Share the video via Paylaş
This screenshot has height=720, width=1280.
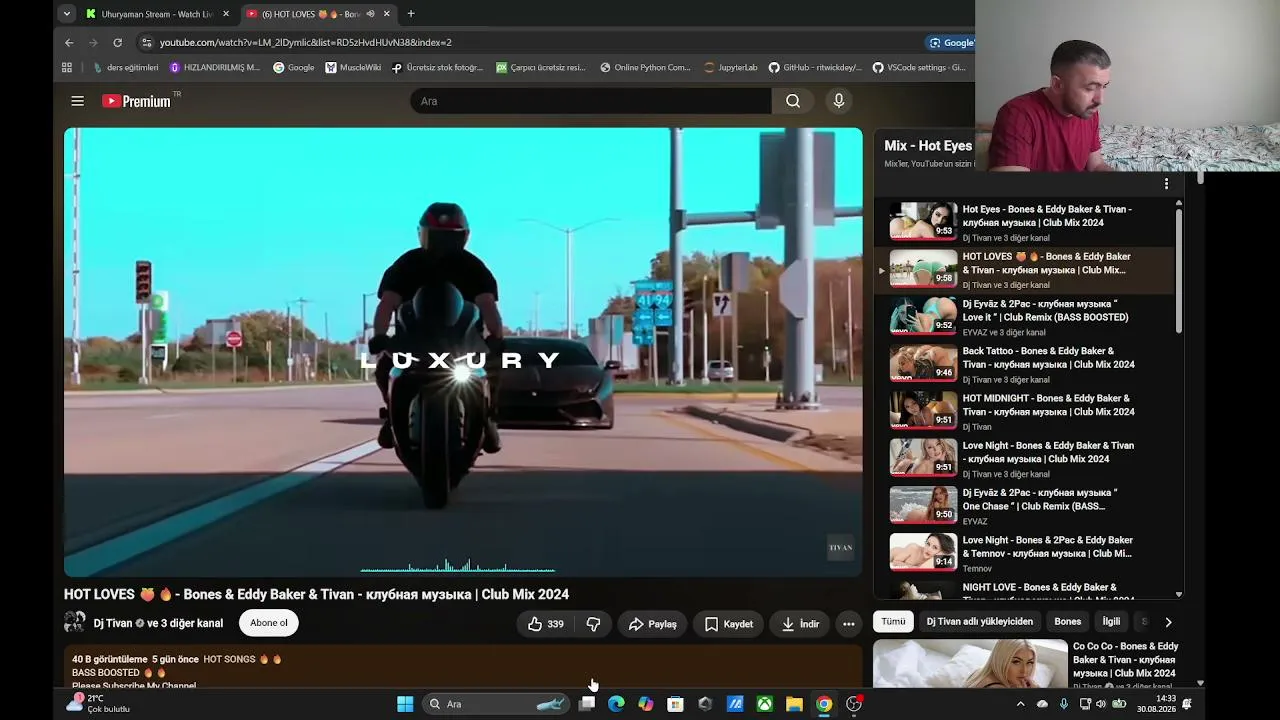[652, 624]
